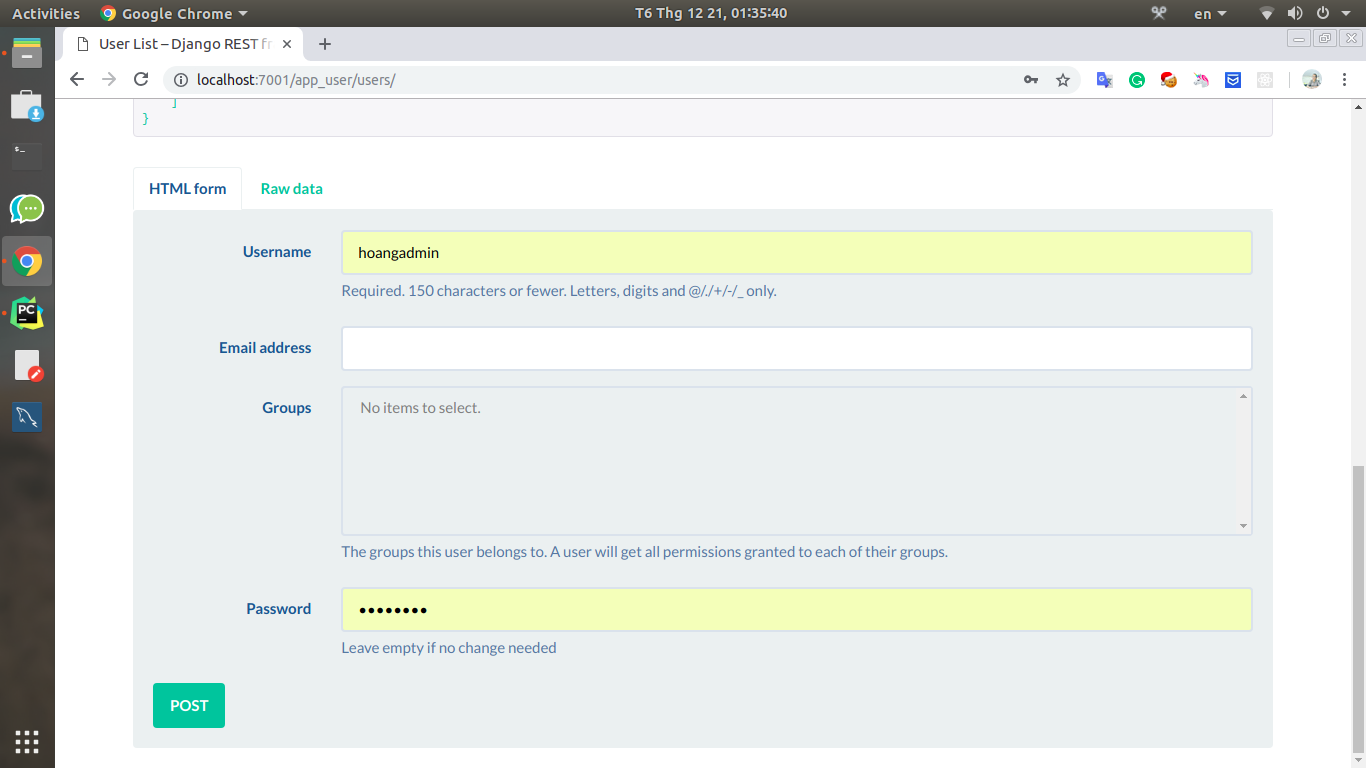Click Activities in the top bar
This screenshot has height=768, width=1366.
pyautogui.click(x=46, y=13)
